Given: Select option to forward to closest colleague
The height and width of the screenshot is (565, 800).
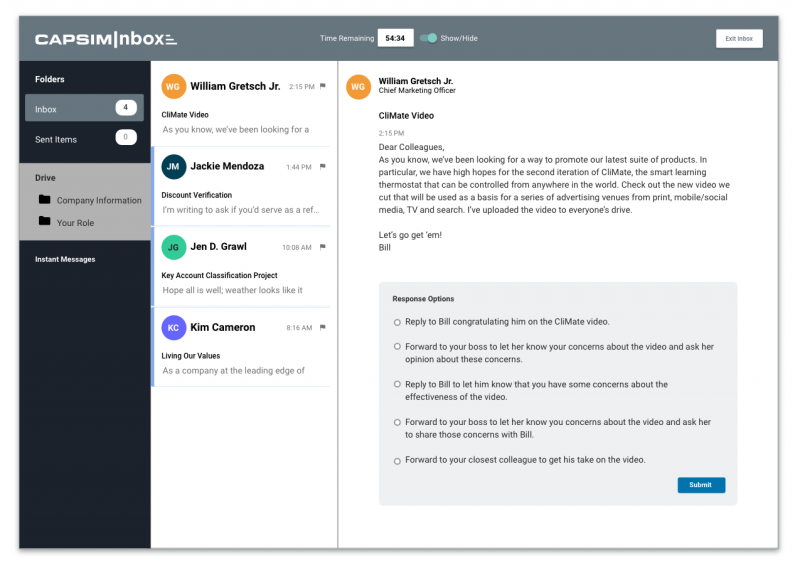Looking at the screenshot, I should pyautogui.click(x=397, y=461).
